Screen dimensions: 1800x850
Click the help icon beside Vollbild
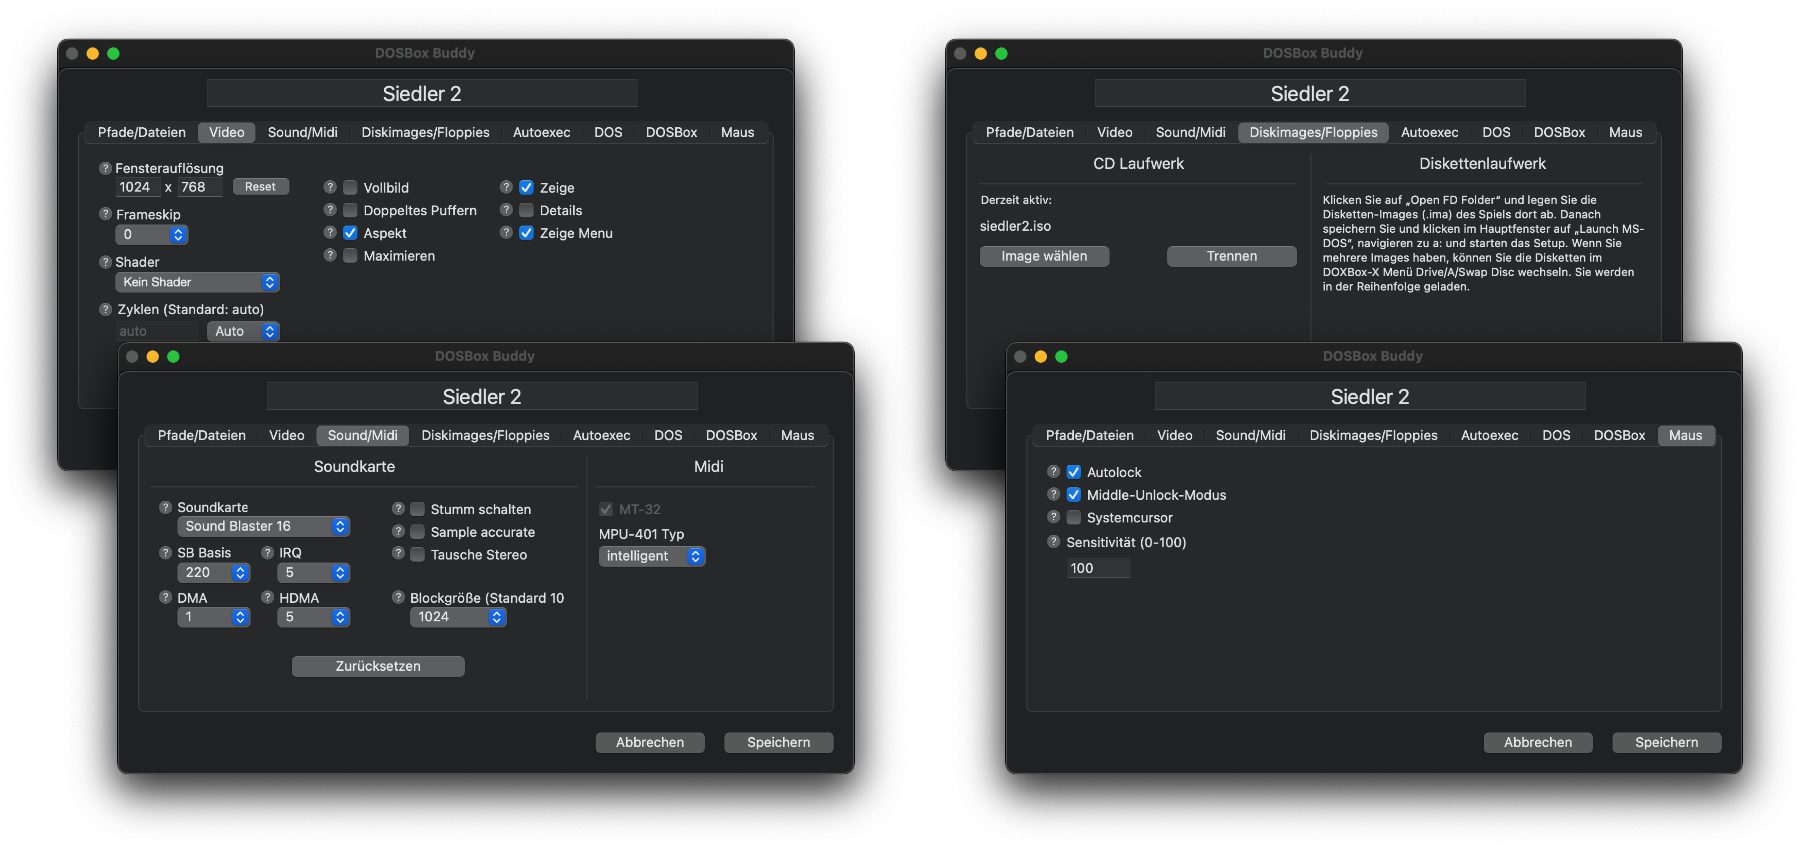point(330,187)
